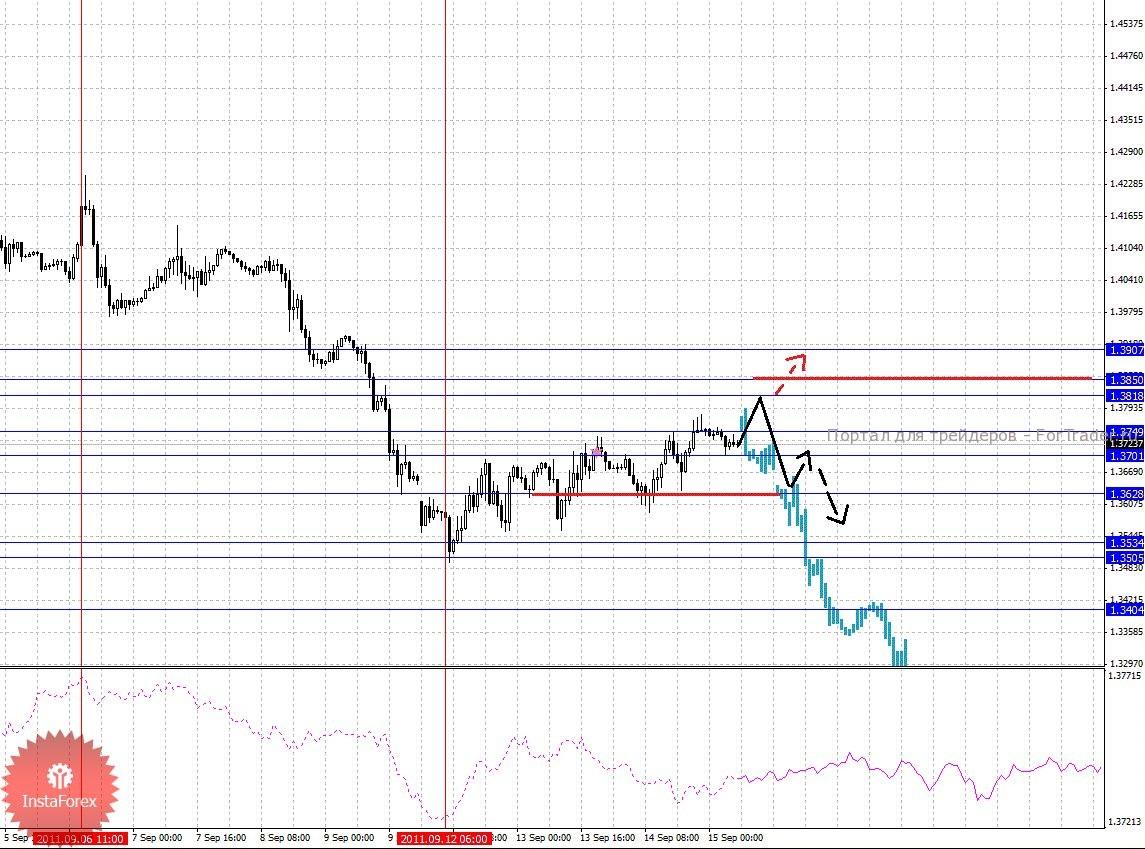
Task: Click the red dashed upward arrow
Action: 791,373
